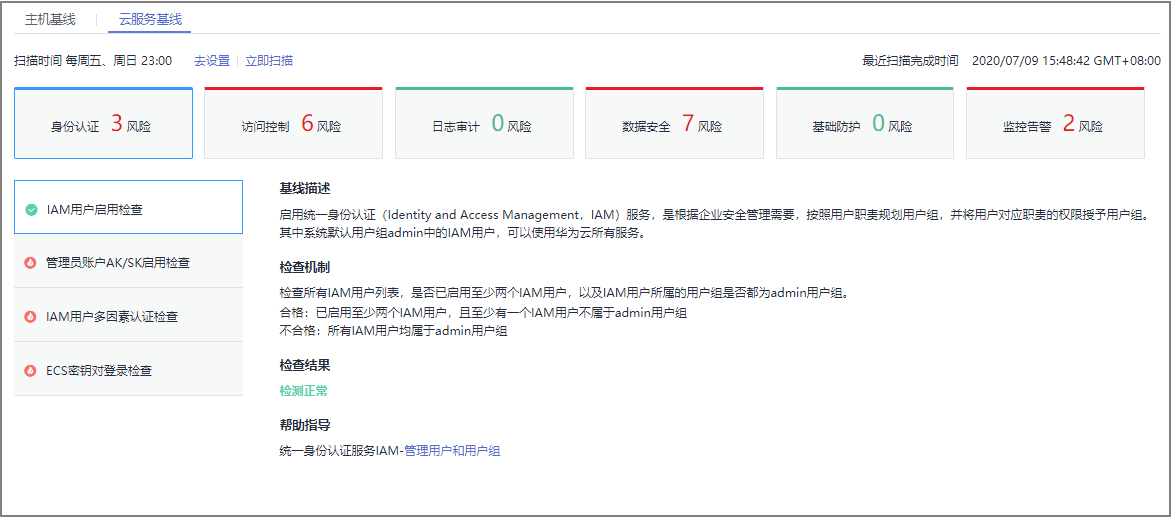This screenshot has height=519, width=1174.
Task: Click the scan timestamp 2020/07/09 15:48:42
Action: (x=1066, y=61)
